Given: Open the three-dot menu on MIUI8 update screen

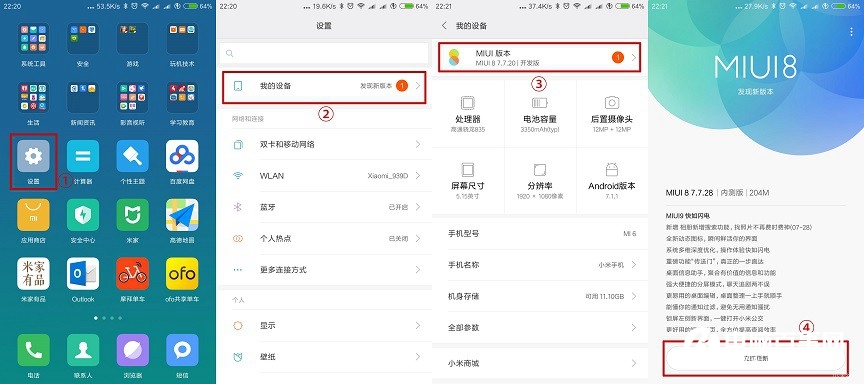Looking at the screenshot, I should tap(851, 32).
